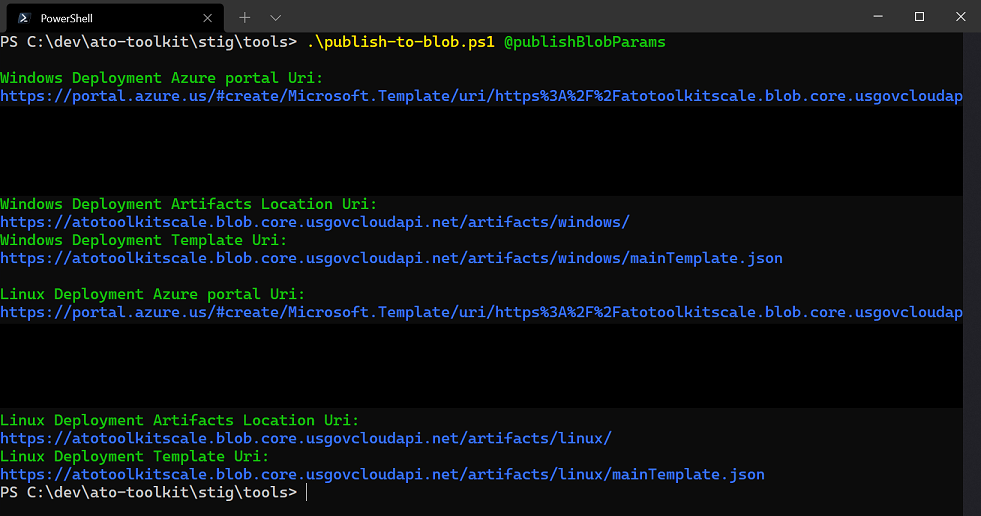Open the new tab profile dropdown
This screenshot has height=516, width=981.
[x=275, y=18]
